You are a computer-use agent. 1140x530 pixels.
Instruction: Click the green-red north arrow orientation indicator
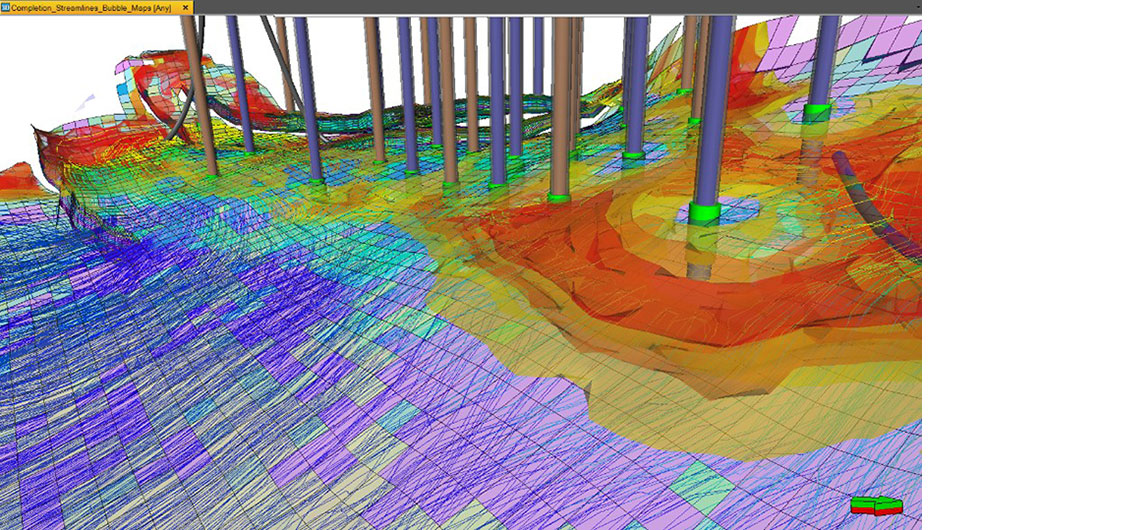click(876, 505)
